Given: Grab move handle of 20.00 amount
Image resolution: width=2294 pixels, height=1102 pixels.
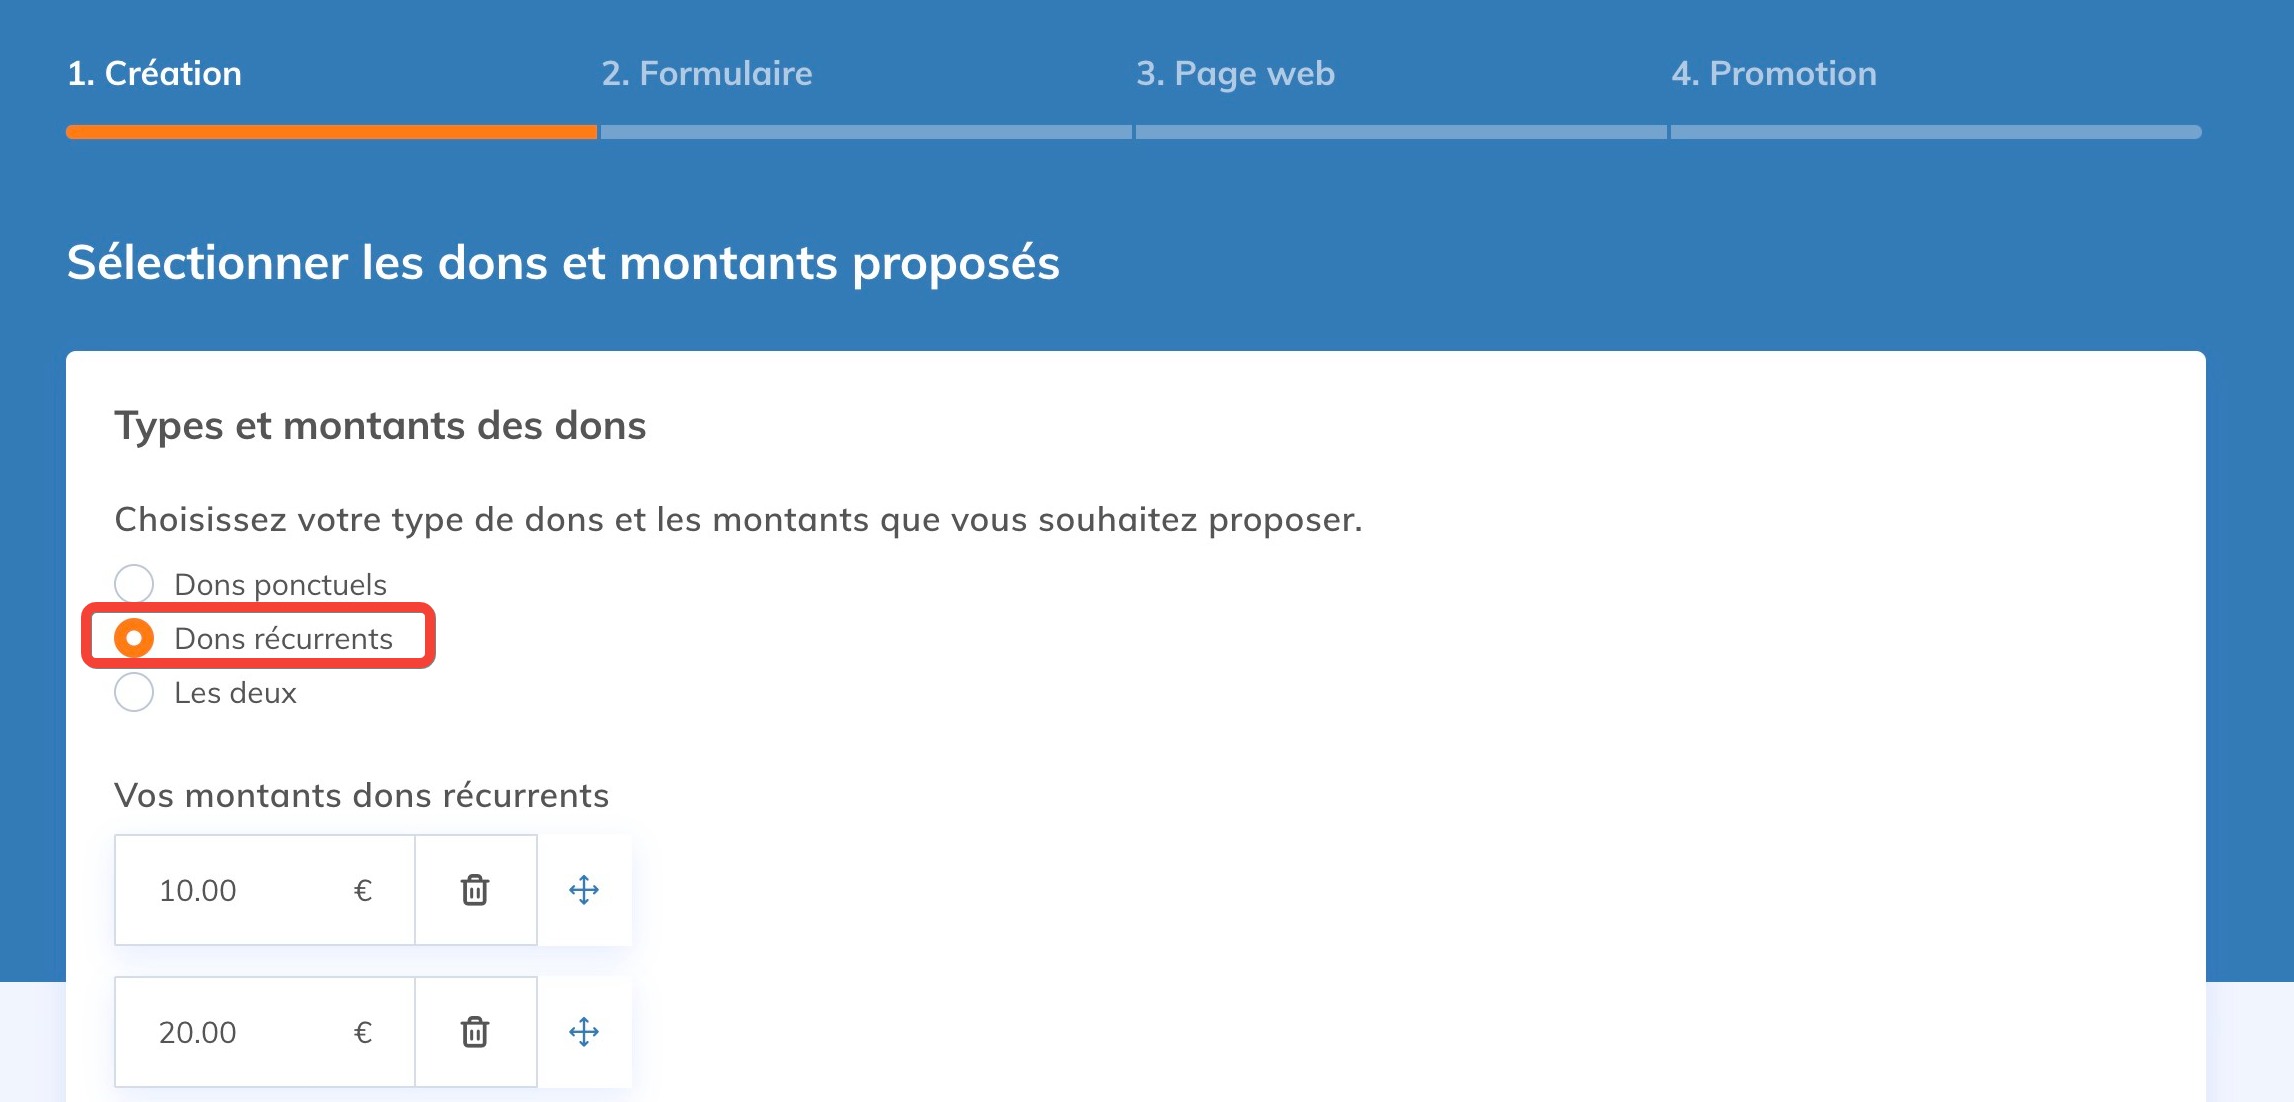Looking at the screenshot, I should (584, 1032).
